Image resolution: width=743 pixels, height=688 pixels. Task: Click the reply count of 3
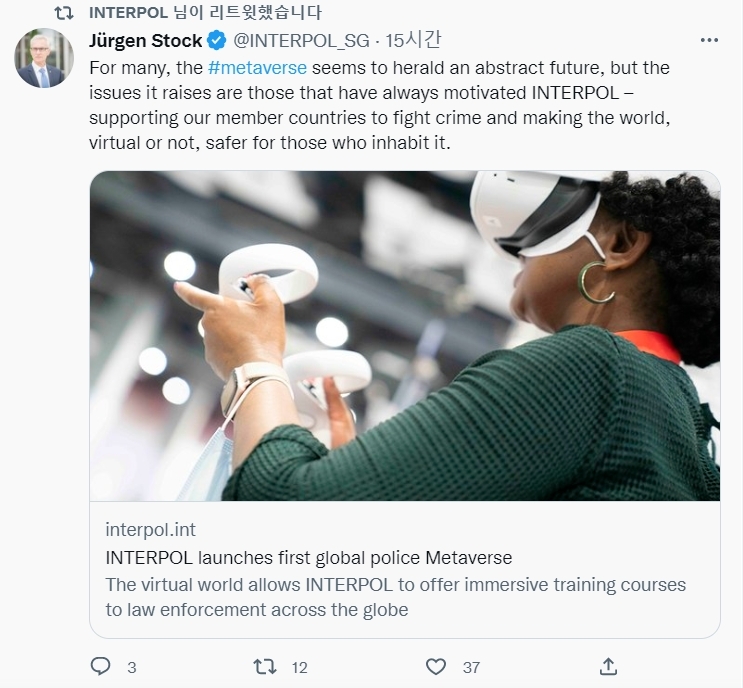[131, 667]
